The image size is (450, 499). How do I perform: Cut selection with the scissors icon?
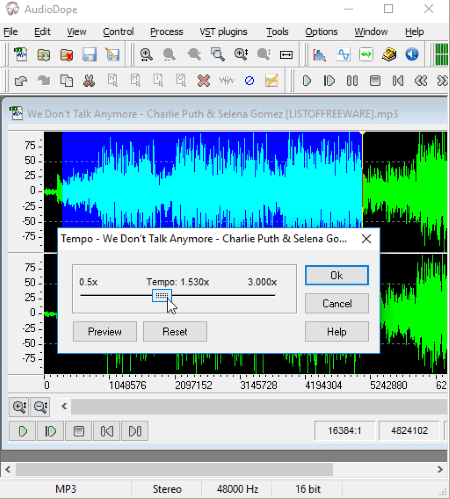point(89,81)
